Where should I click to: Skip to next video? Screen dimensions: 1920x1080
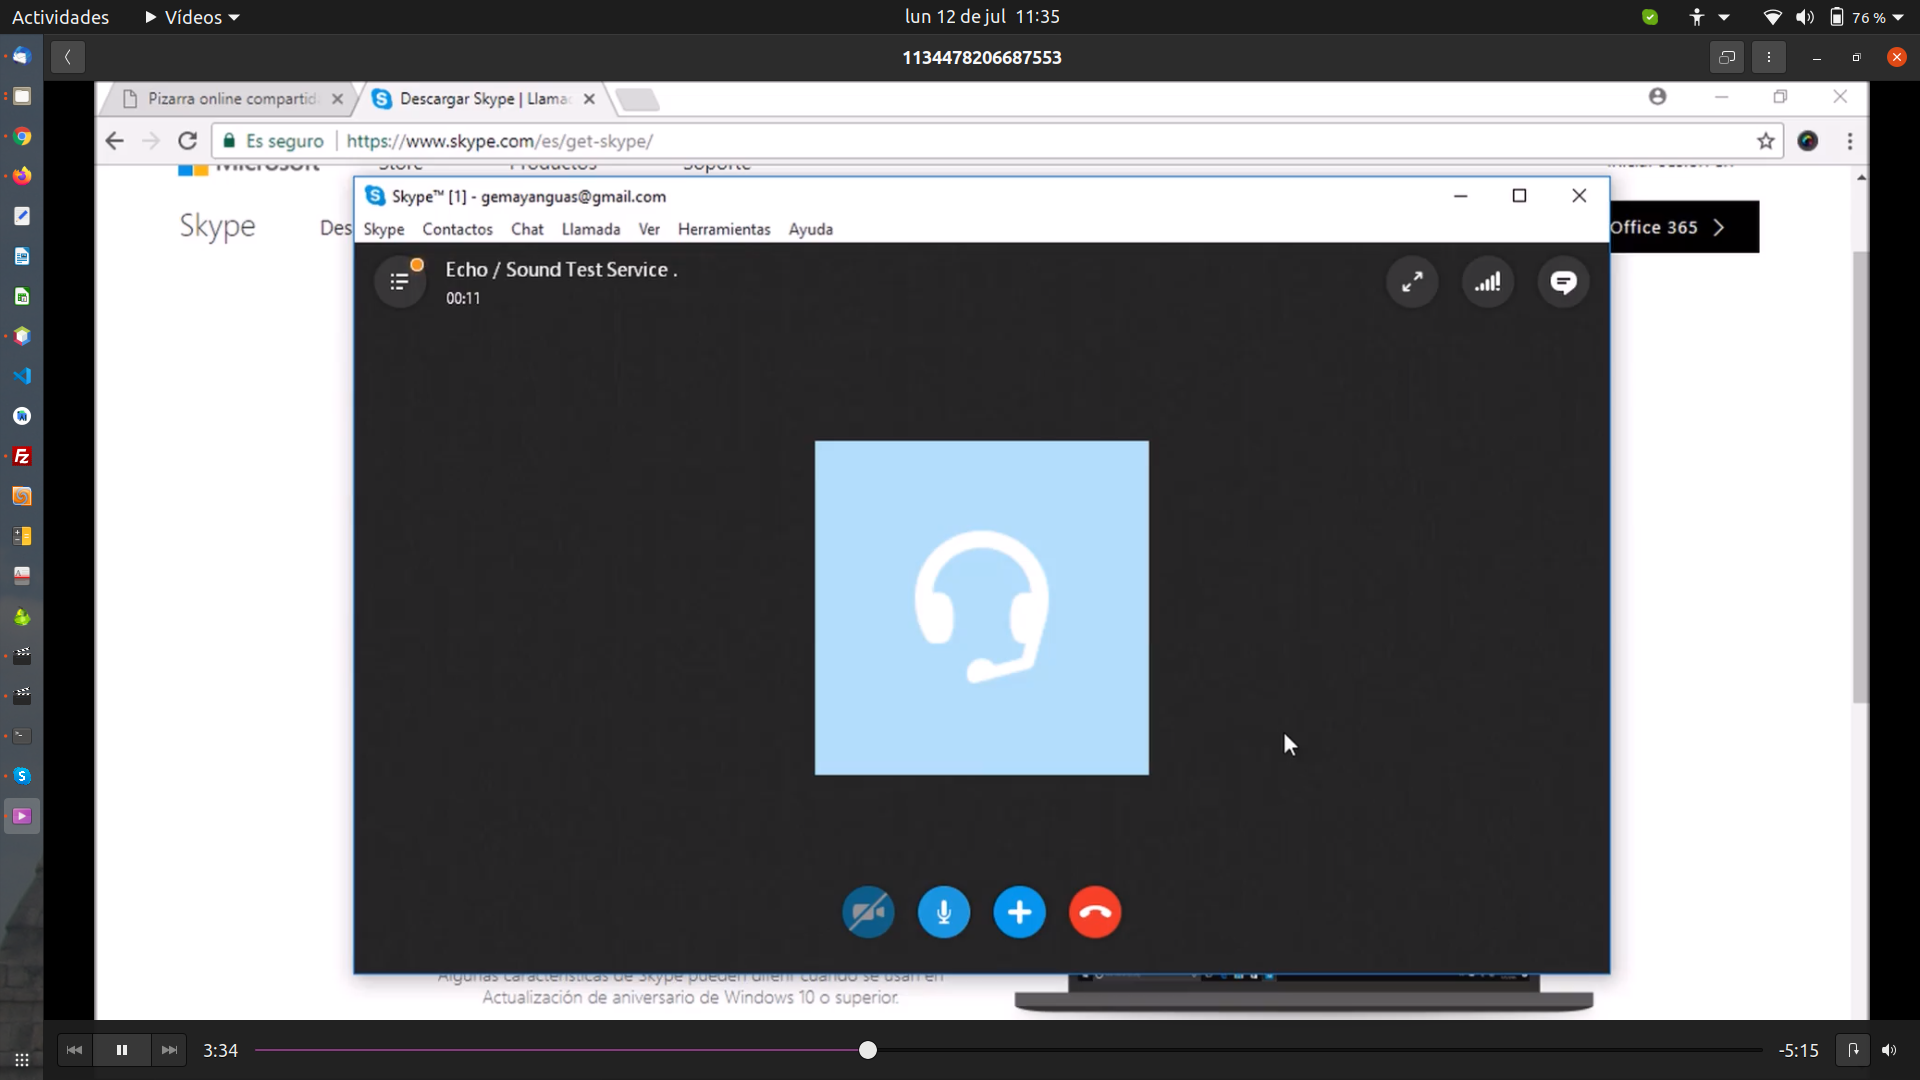point(170,1050)
